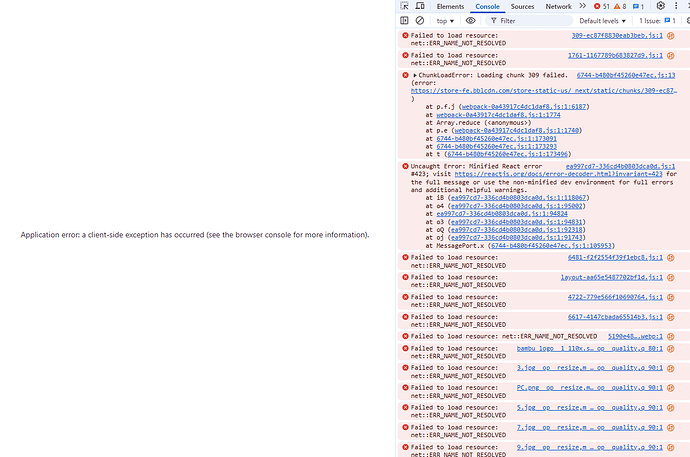Open the Sources tab
Screen dimensions: 690x457
(x=522, y=7)
